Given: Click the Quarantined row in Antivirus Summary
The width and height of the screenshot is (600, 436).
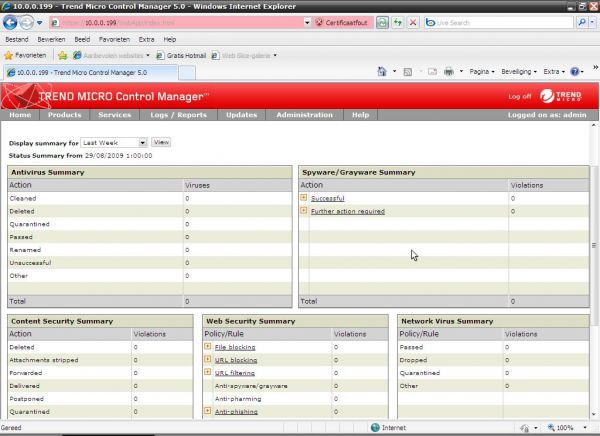Looking at the screenshot, I should coord(150,224).
